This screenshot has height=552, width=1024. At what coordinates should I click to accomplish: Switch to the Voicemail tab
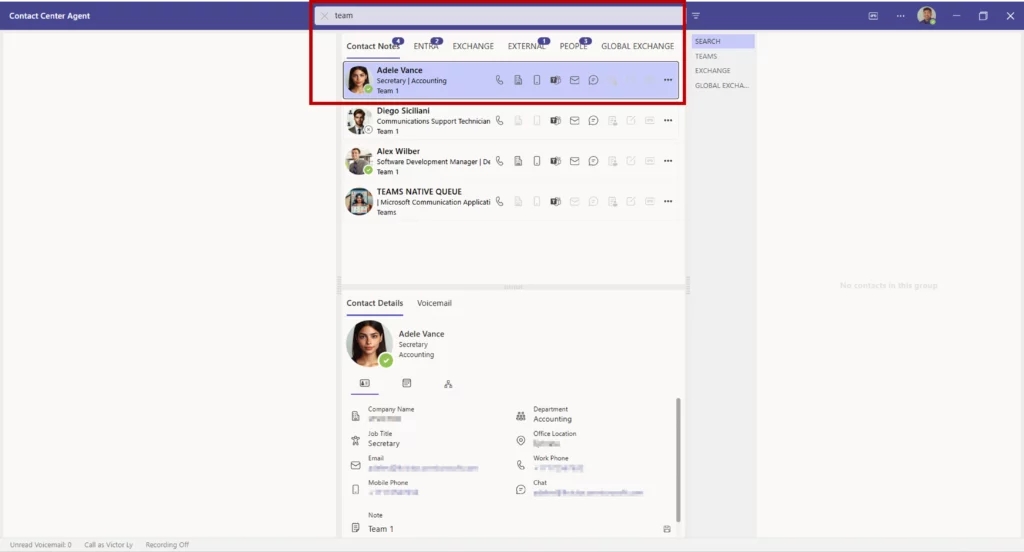pos(434,303)
